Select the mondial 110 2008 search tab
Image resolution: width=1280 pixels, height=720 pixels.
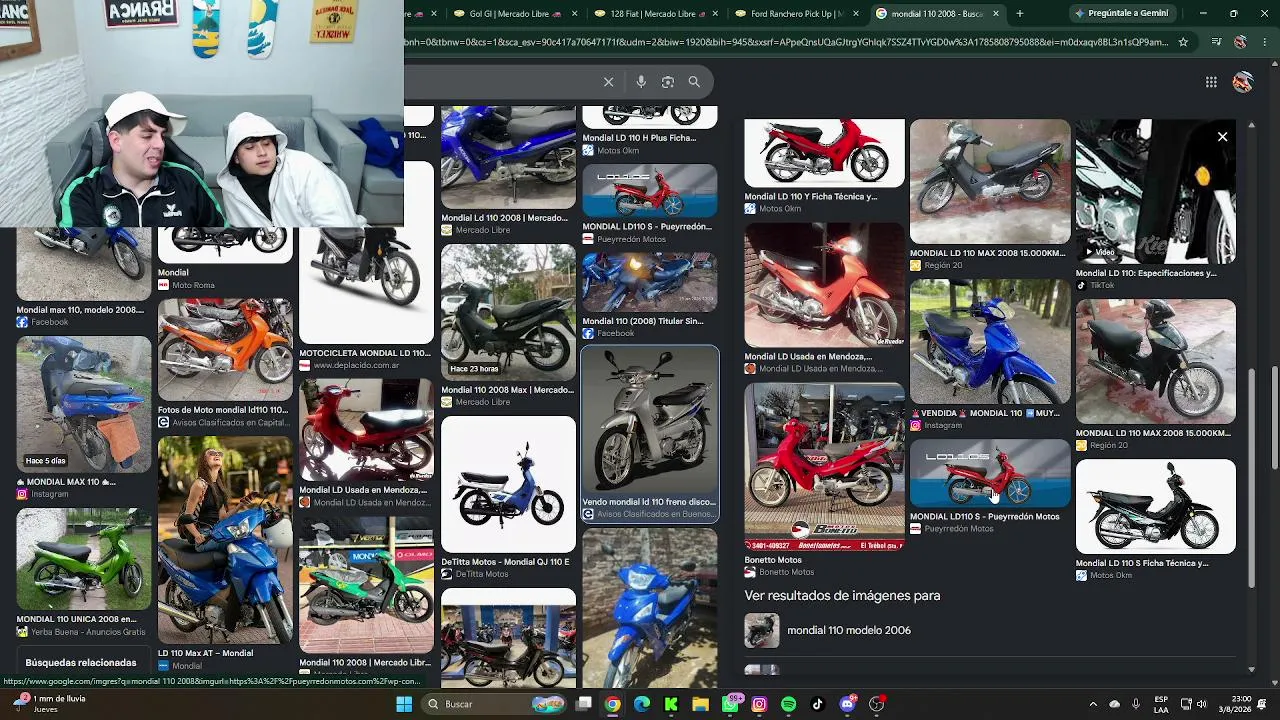(x=937, y=14)
